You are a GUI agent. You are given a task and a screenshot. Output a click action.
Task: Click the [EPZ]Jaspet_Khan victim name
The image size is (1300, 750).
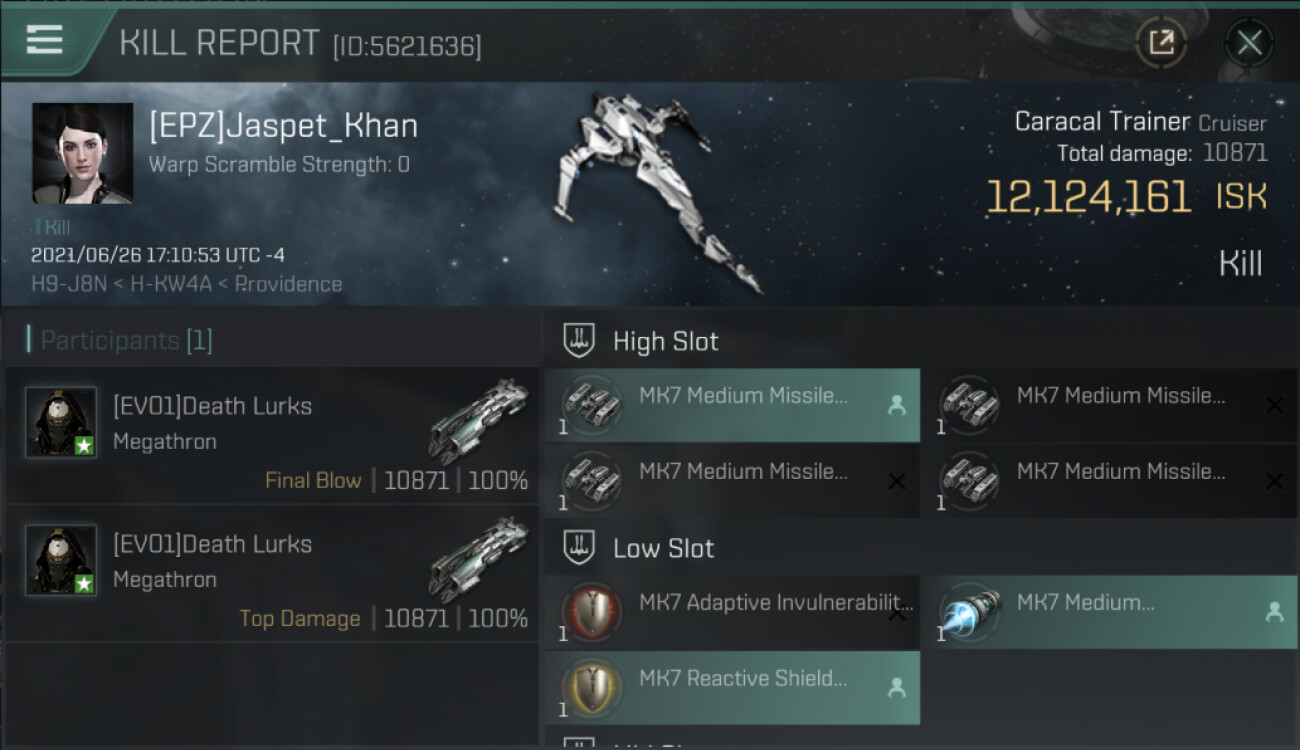pyautogui.click(x=283, y=126)
